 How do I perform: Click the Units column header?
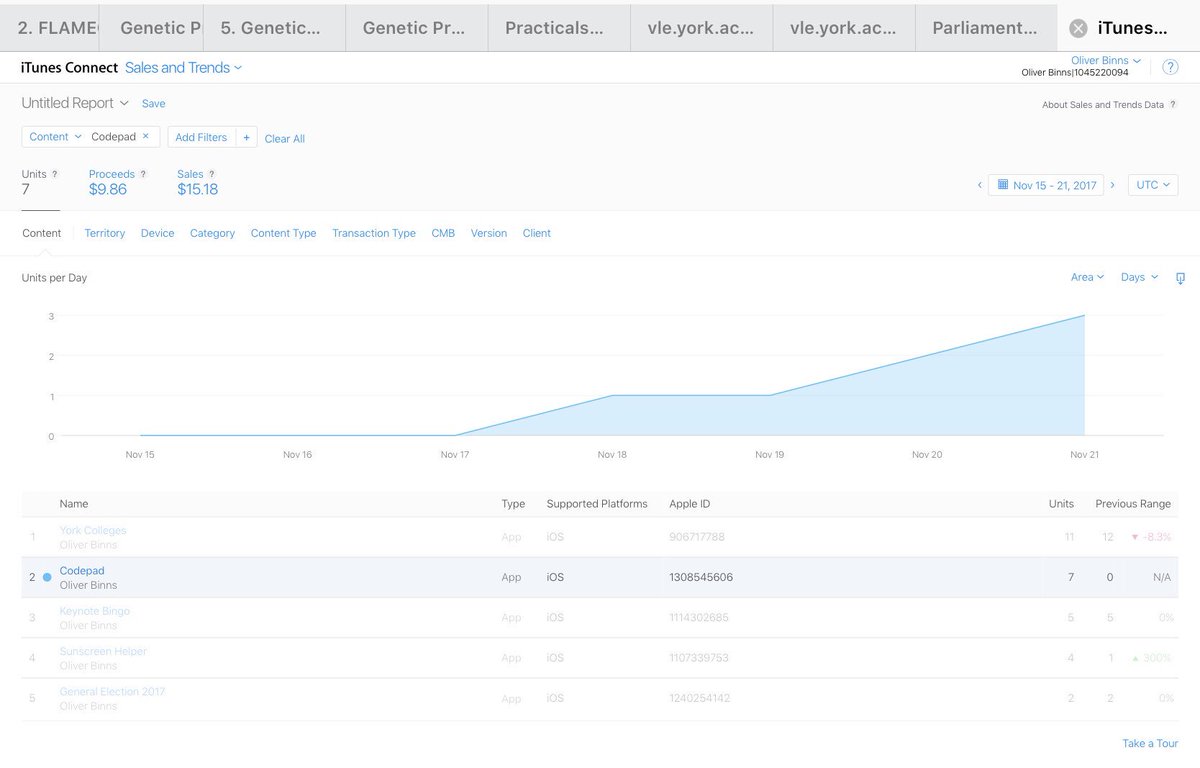pos(1061,504)
